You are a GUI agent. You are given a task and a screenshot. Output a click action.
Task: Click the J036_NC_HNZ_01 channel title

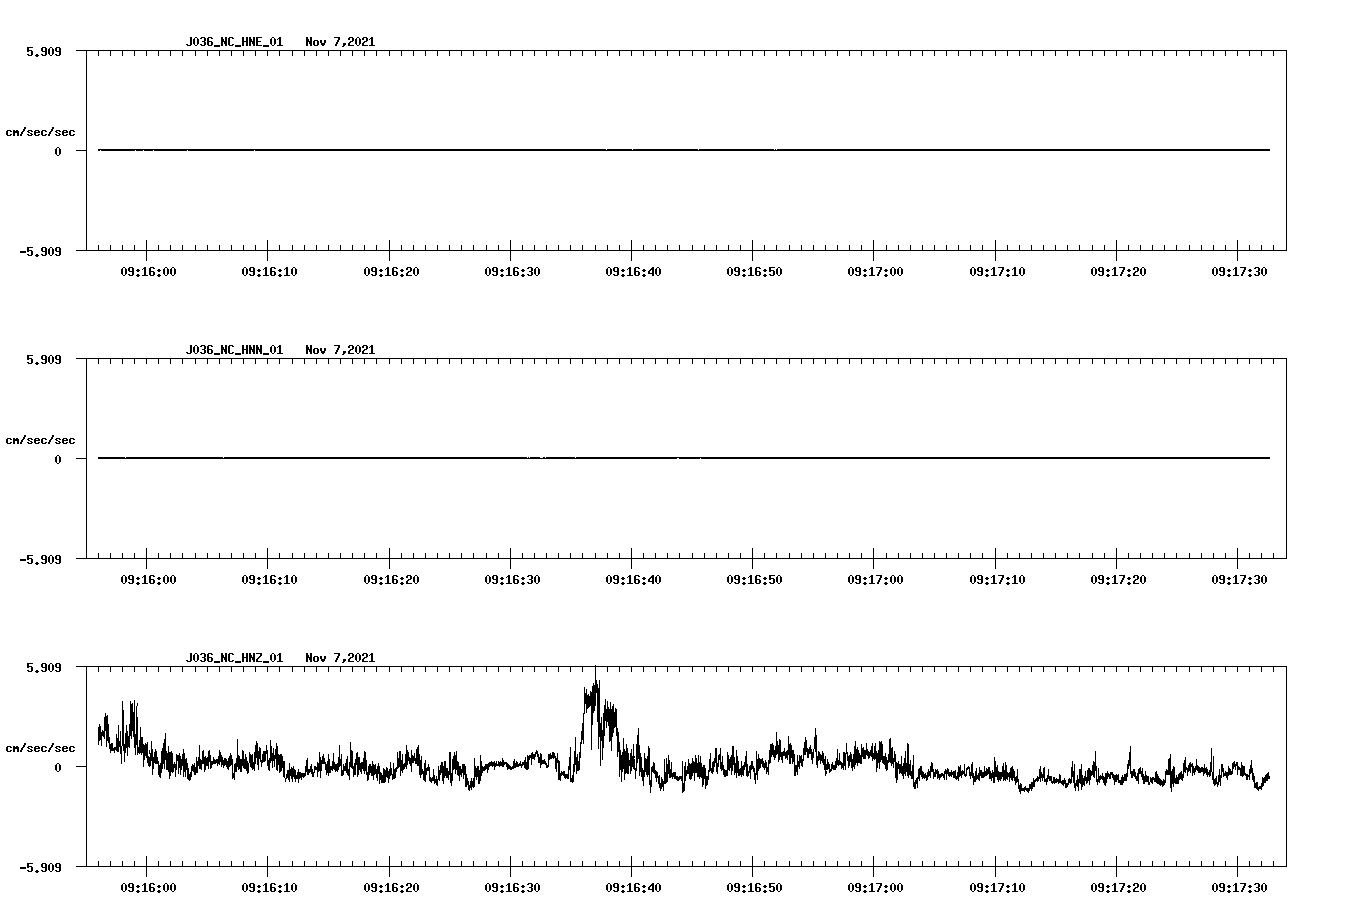point(234,658)
